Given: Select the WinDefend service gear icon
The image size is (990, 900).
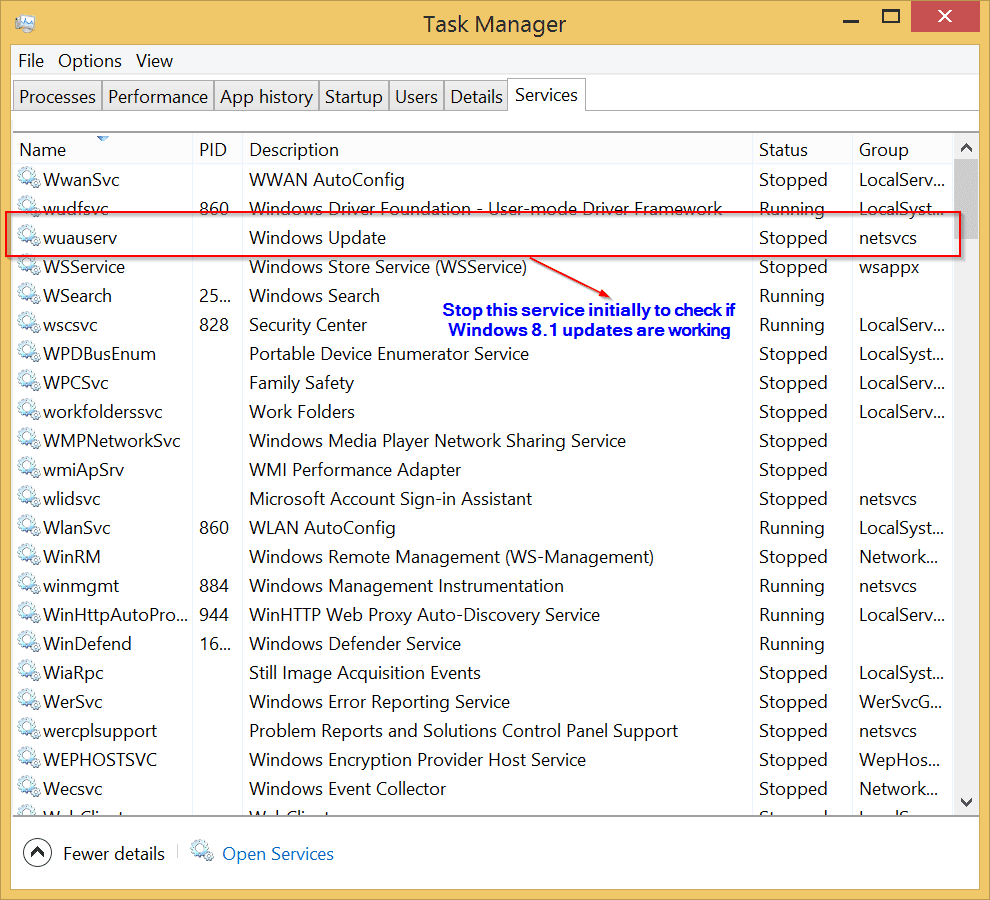Looking at the screenshot, I should click(29, 644).
